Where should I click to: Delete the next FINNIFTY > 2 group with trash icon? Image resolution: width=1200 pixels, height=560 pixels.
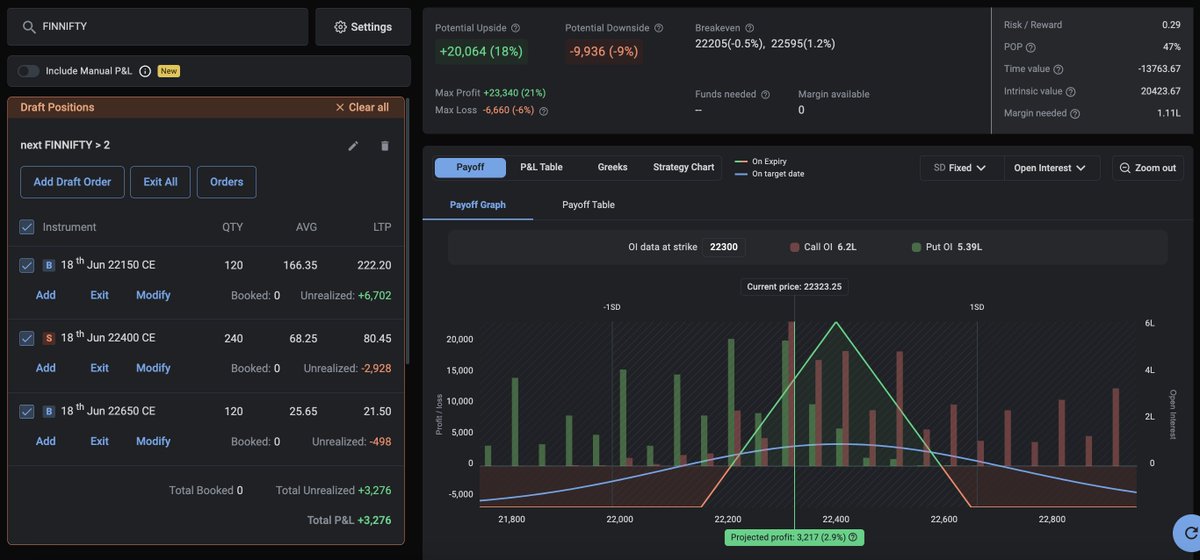(385, 146)
